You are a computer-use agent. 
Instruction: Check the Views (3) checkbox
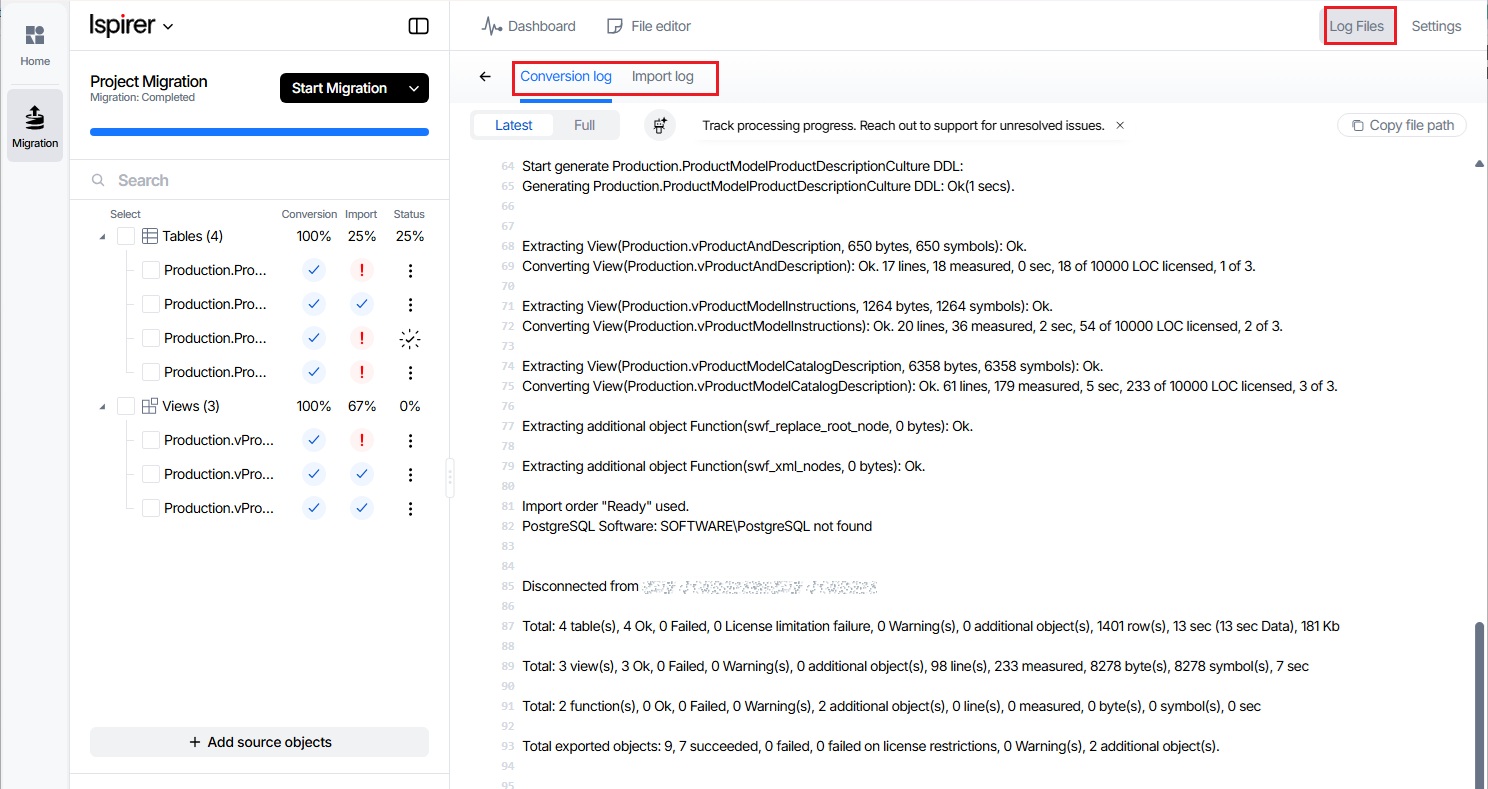coord(126,406)
